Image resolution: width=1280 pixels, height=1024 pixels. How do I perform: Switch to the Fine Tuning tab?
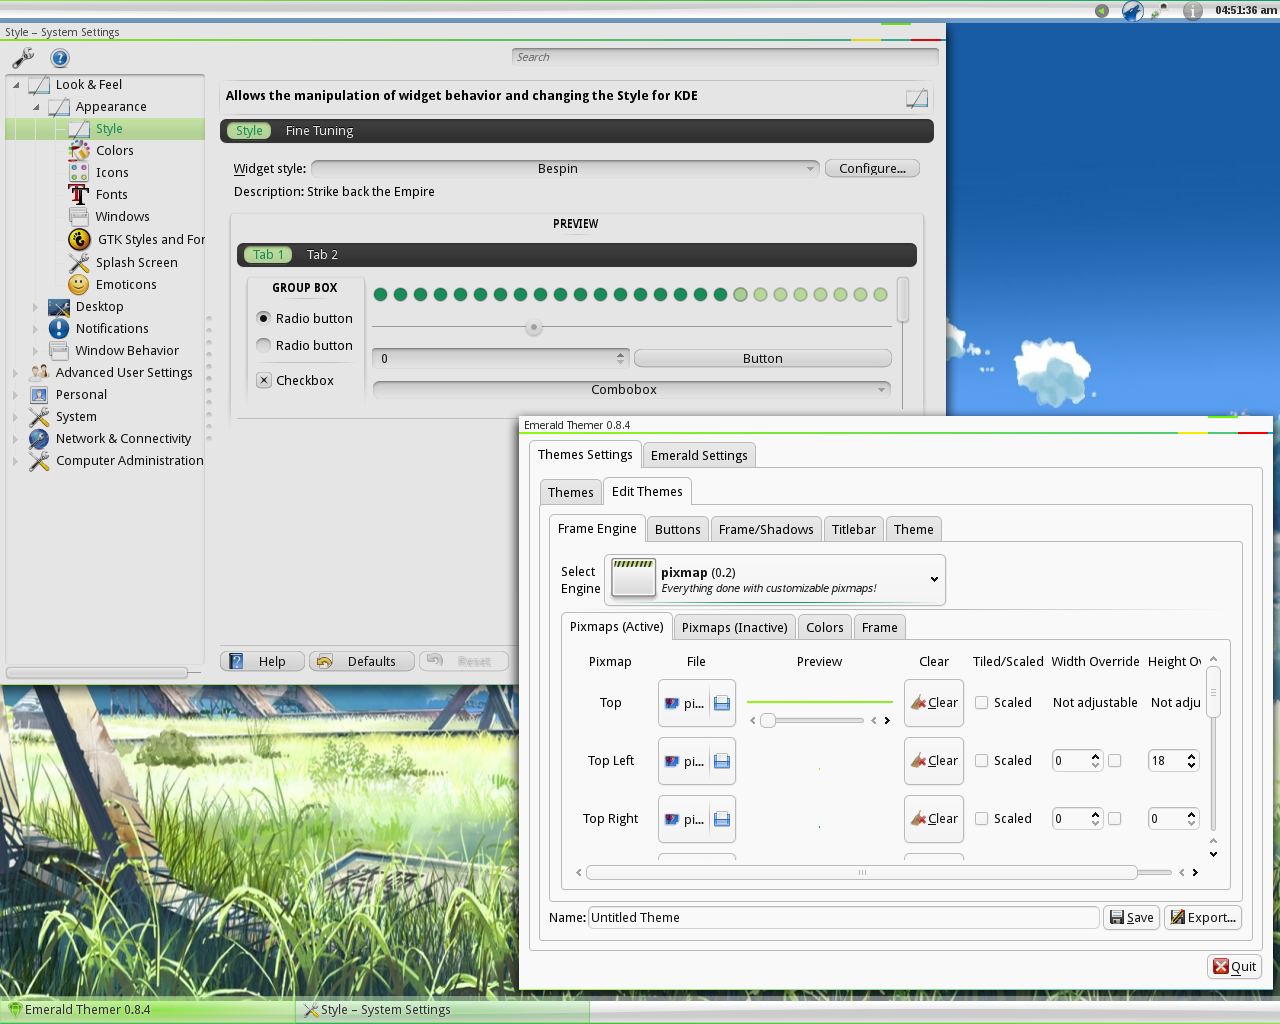click(x=319, y=131)
